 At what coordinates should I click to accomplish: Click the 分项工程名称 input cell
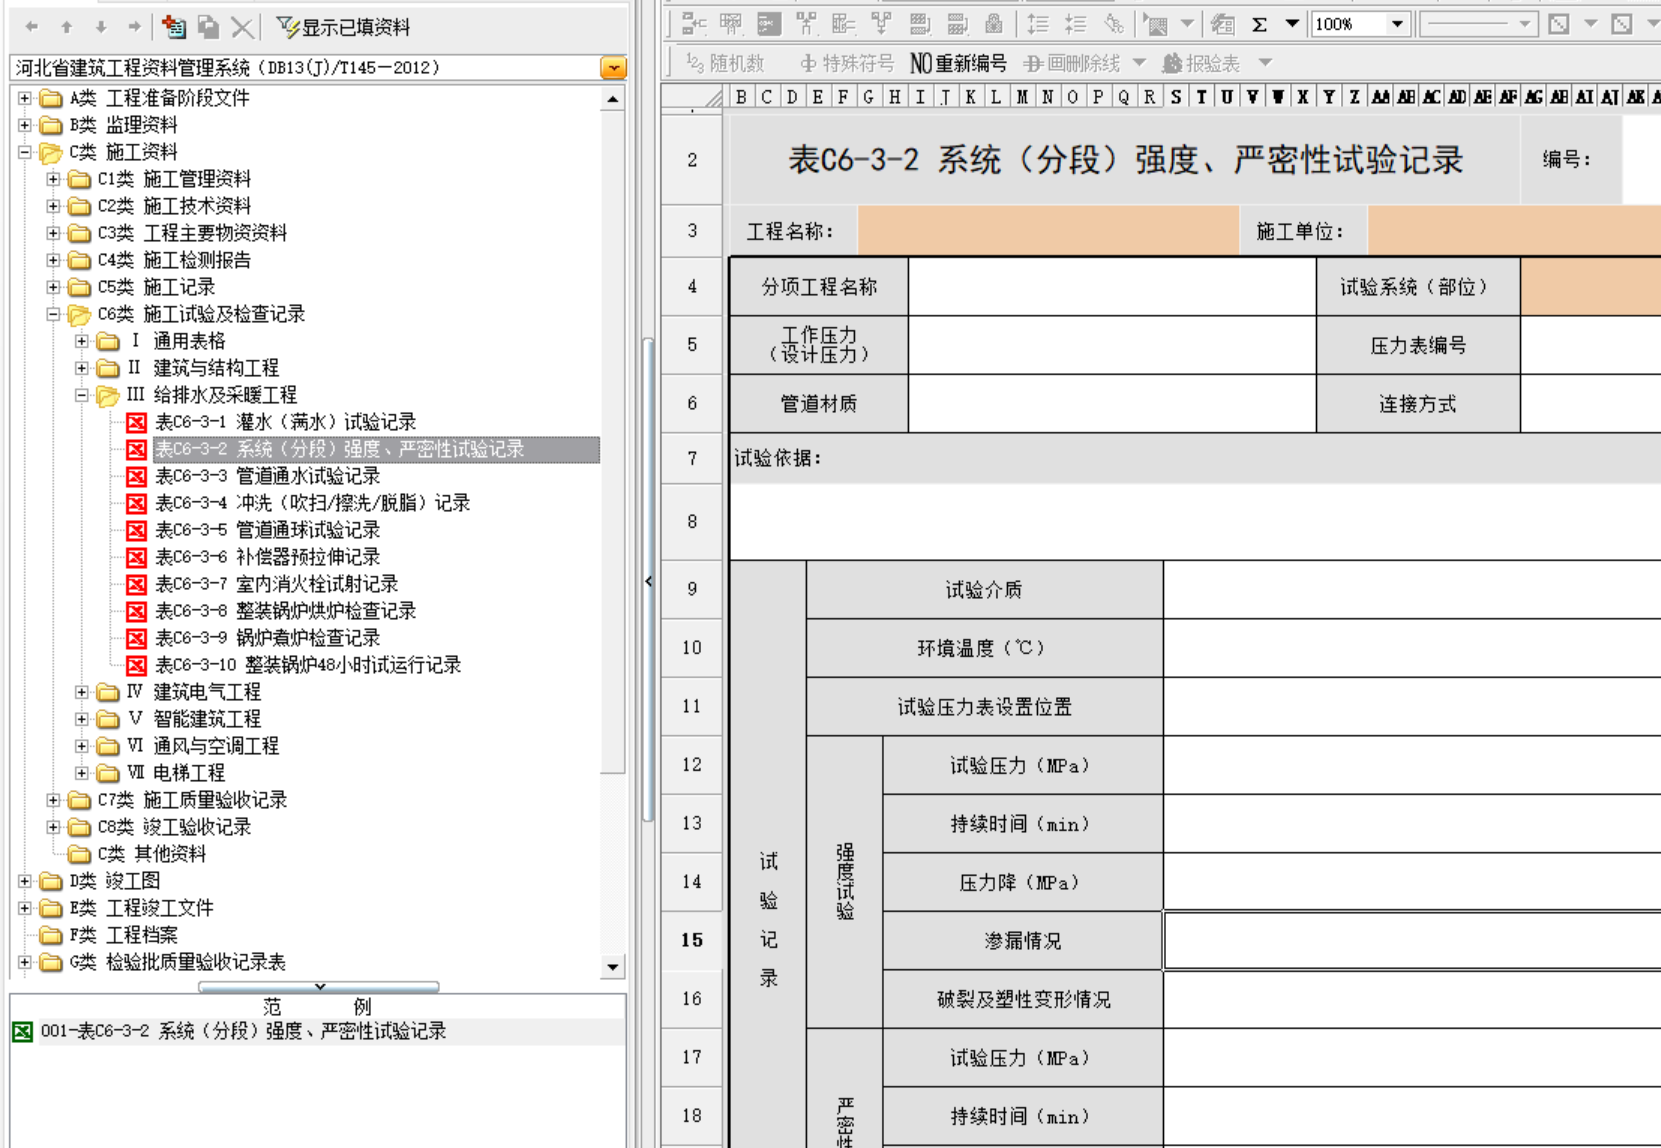click(x=1112, y=287)
